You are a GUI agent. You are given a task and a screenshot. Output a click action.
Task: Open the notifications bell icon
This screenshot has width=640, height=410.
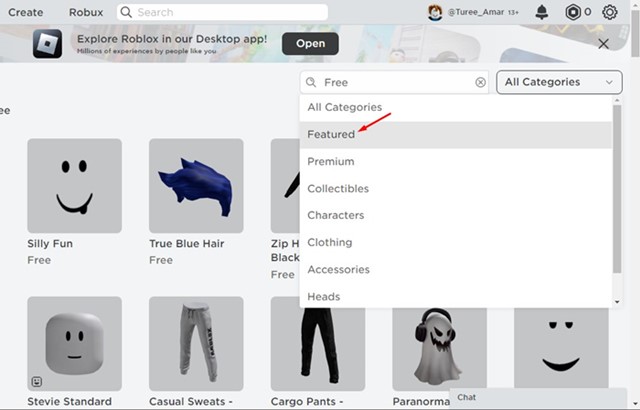[x=542, y=12]
